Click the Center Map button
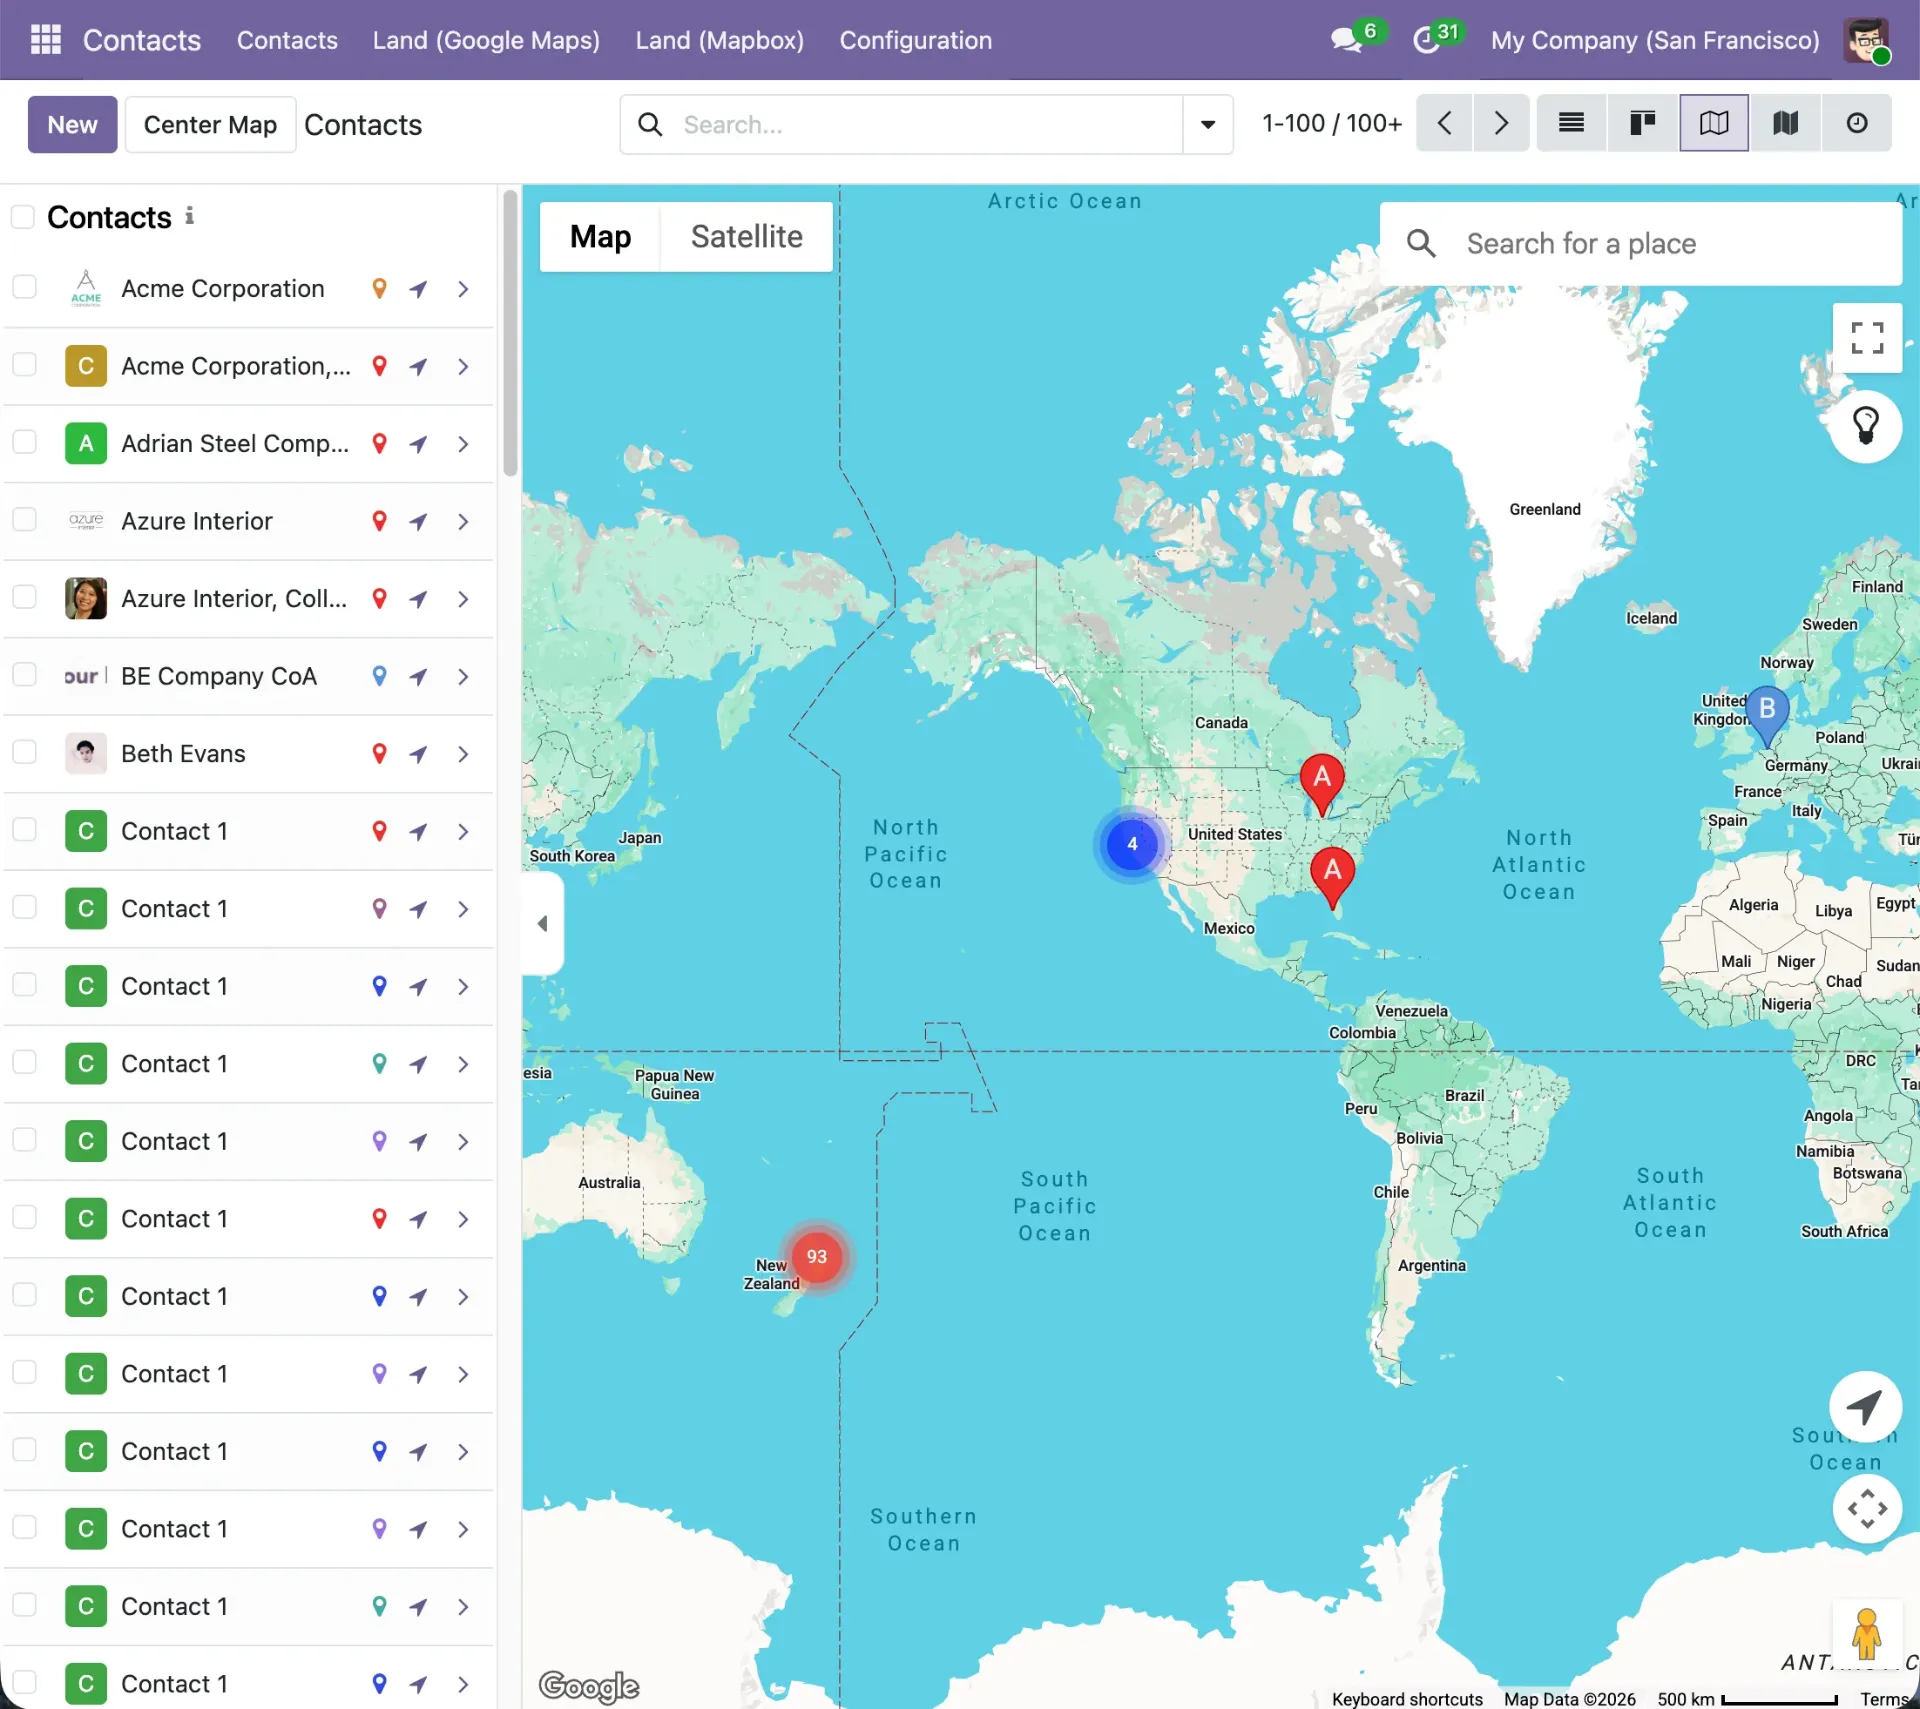Screen dimensions: 1920x1709 pos(210,125)
